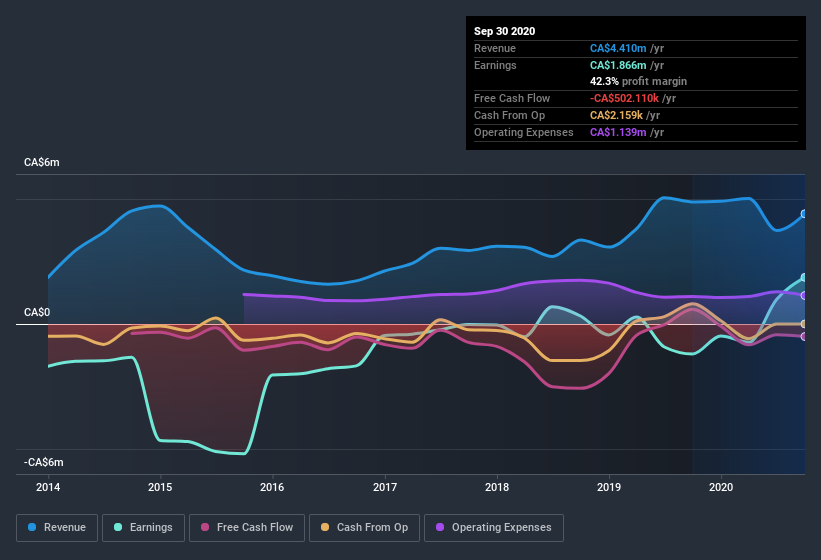Screen dimensions: 821x560
Task: Click the tooltip Revenue row label
Action: 495,48
